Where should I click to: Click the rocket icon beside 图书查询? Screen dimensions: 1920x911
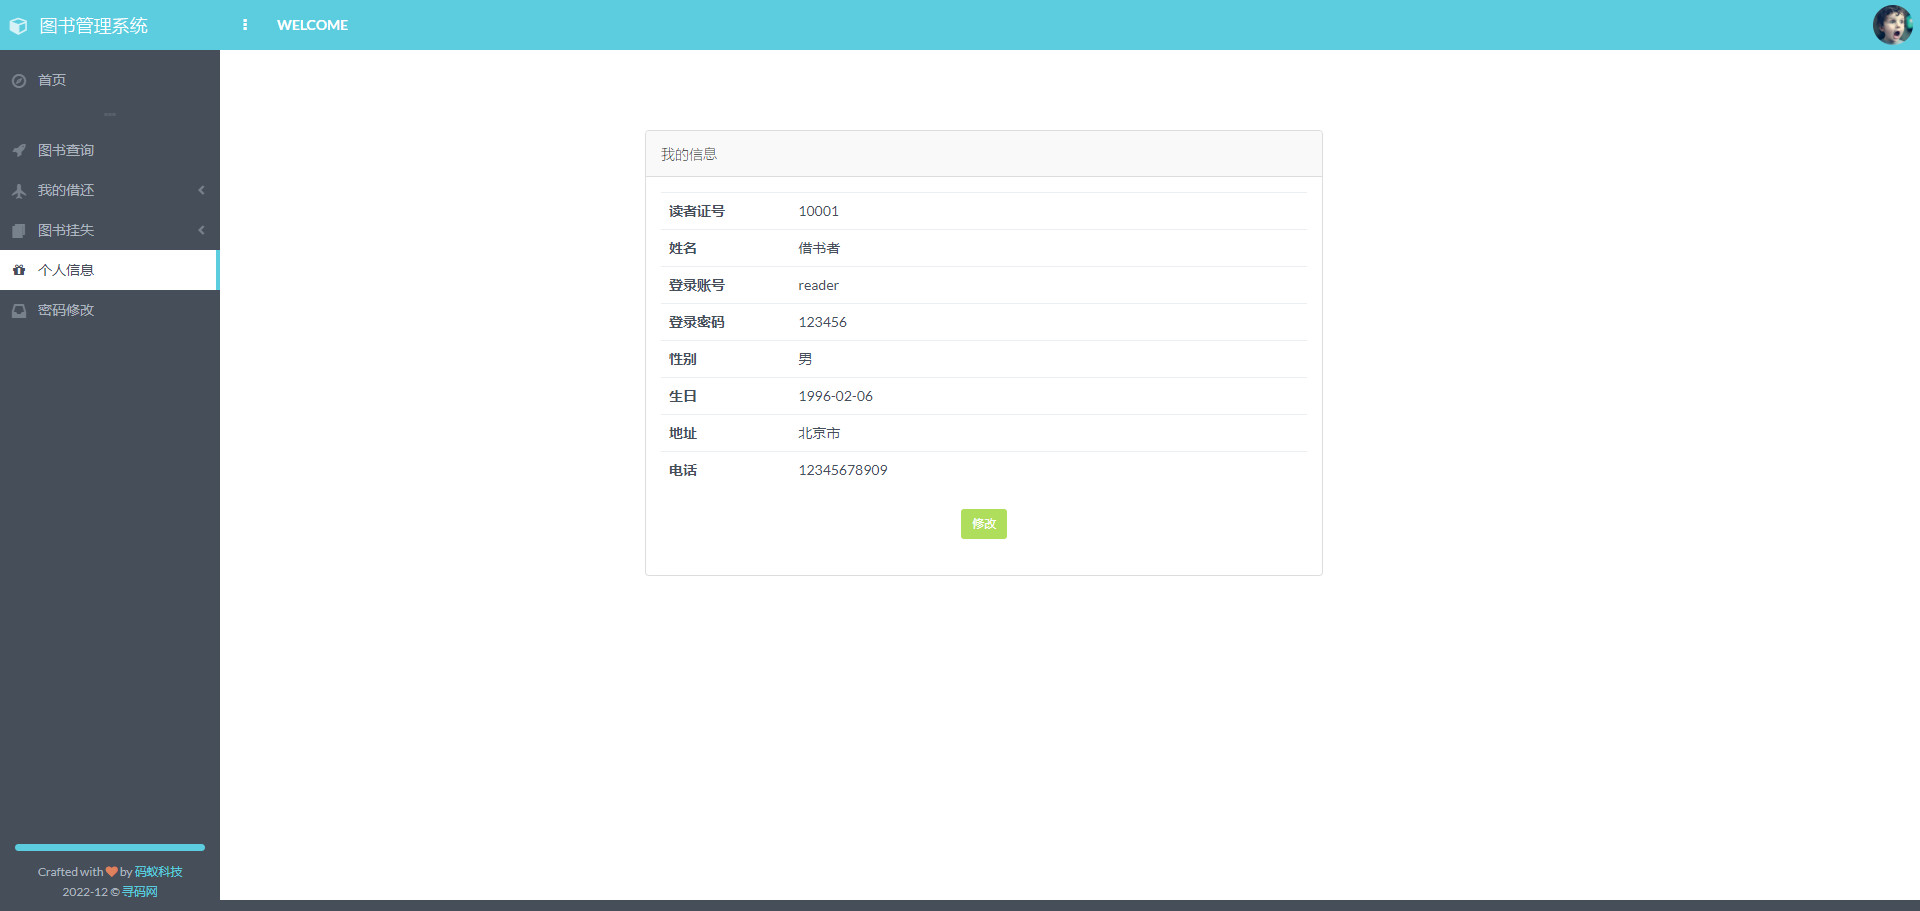coord(19,151)
